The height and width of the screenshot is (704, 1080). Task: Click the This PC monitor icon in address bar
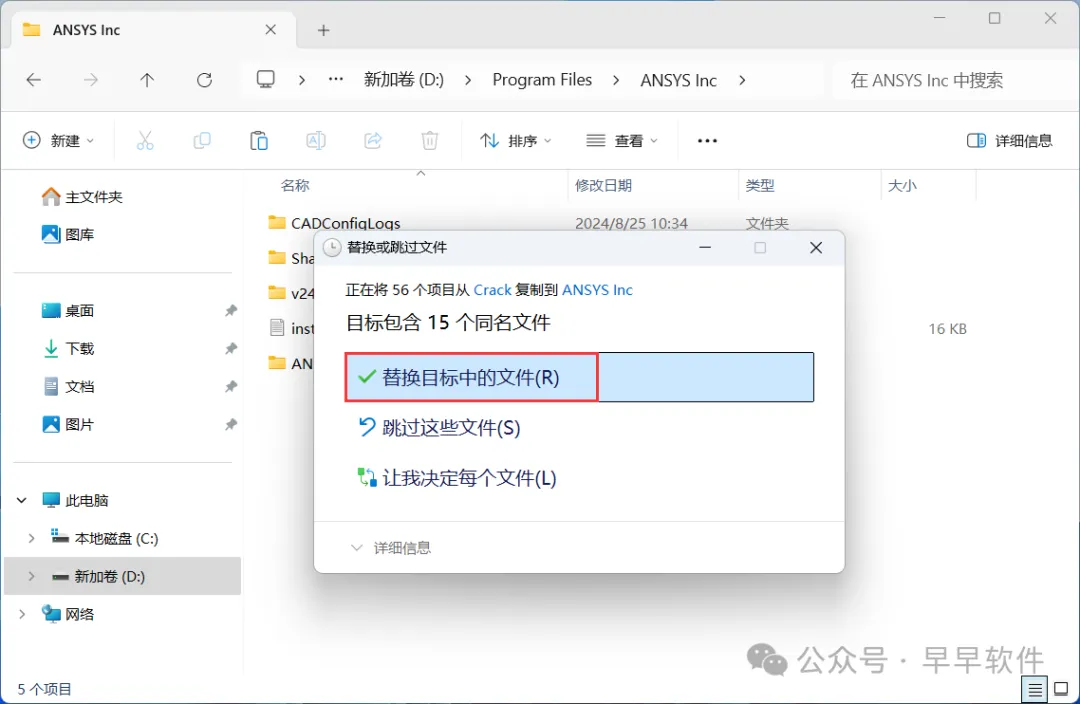[x=266, y=80]
